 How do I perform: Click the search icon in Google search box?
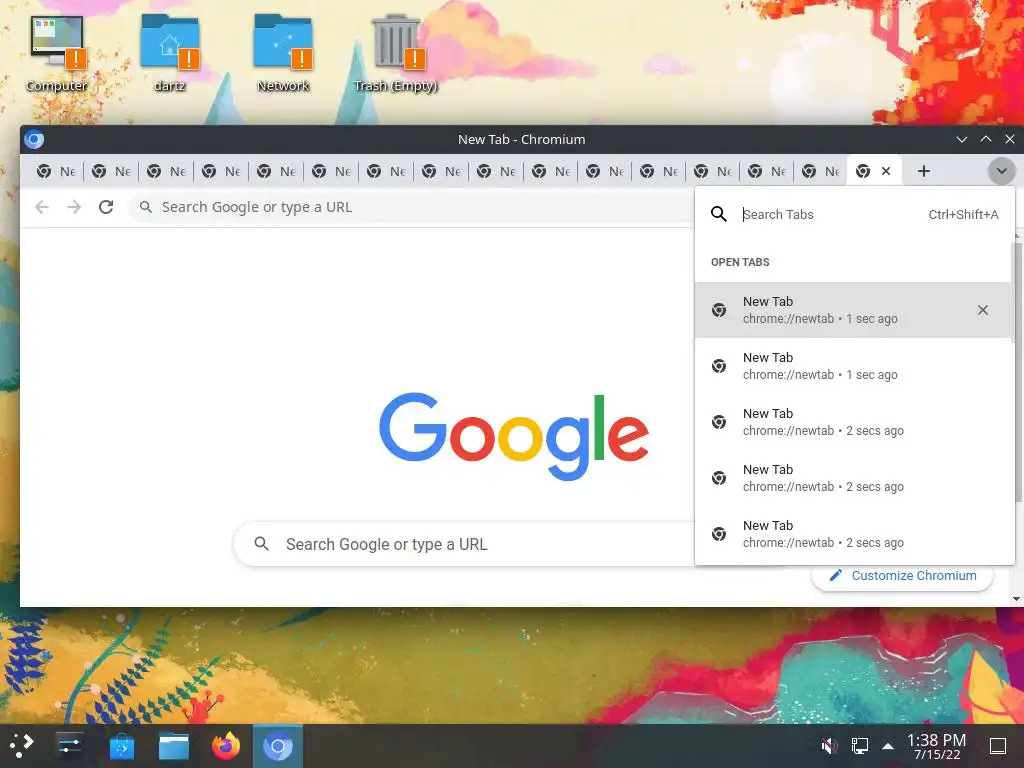[261, 543]
